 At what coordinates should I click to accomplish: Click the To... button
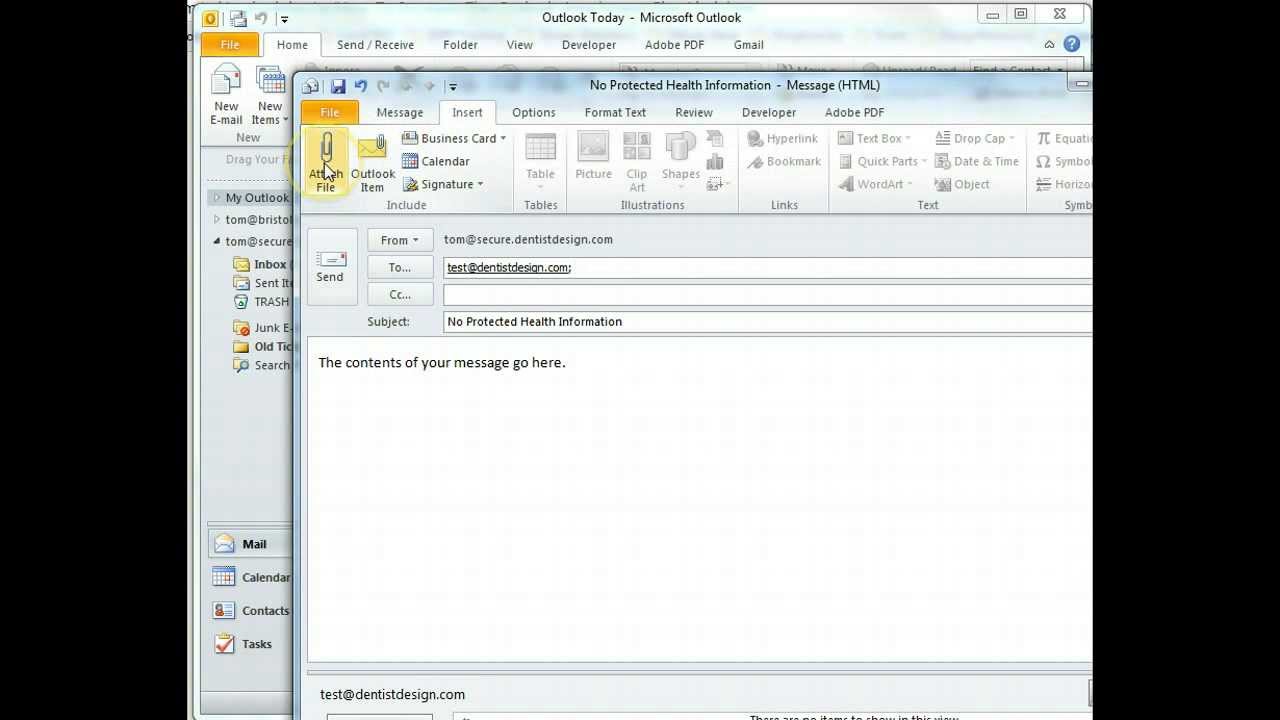[x=399, y=267]
